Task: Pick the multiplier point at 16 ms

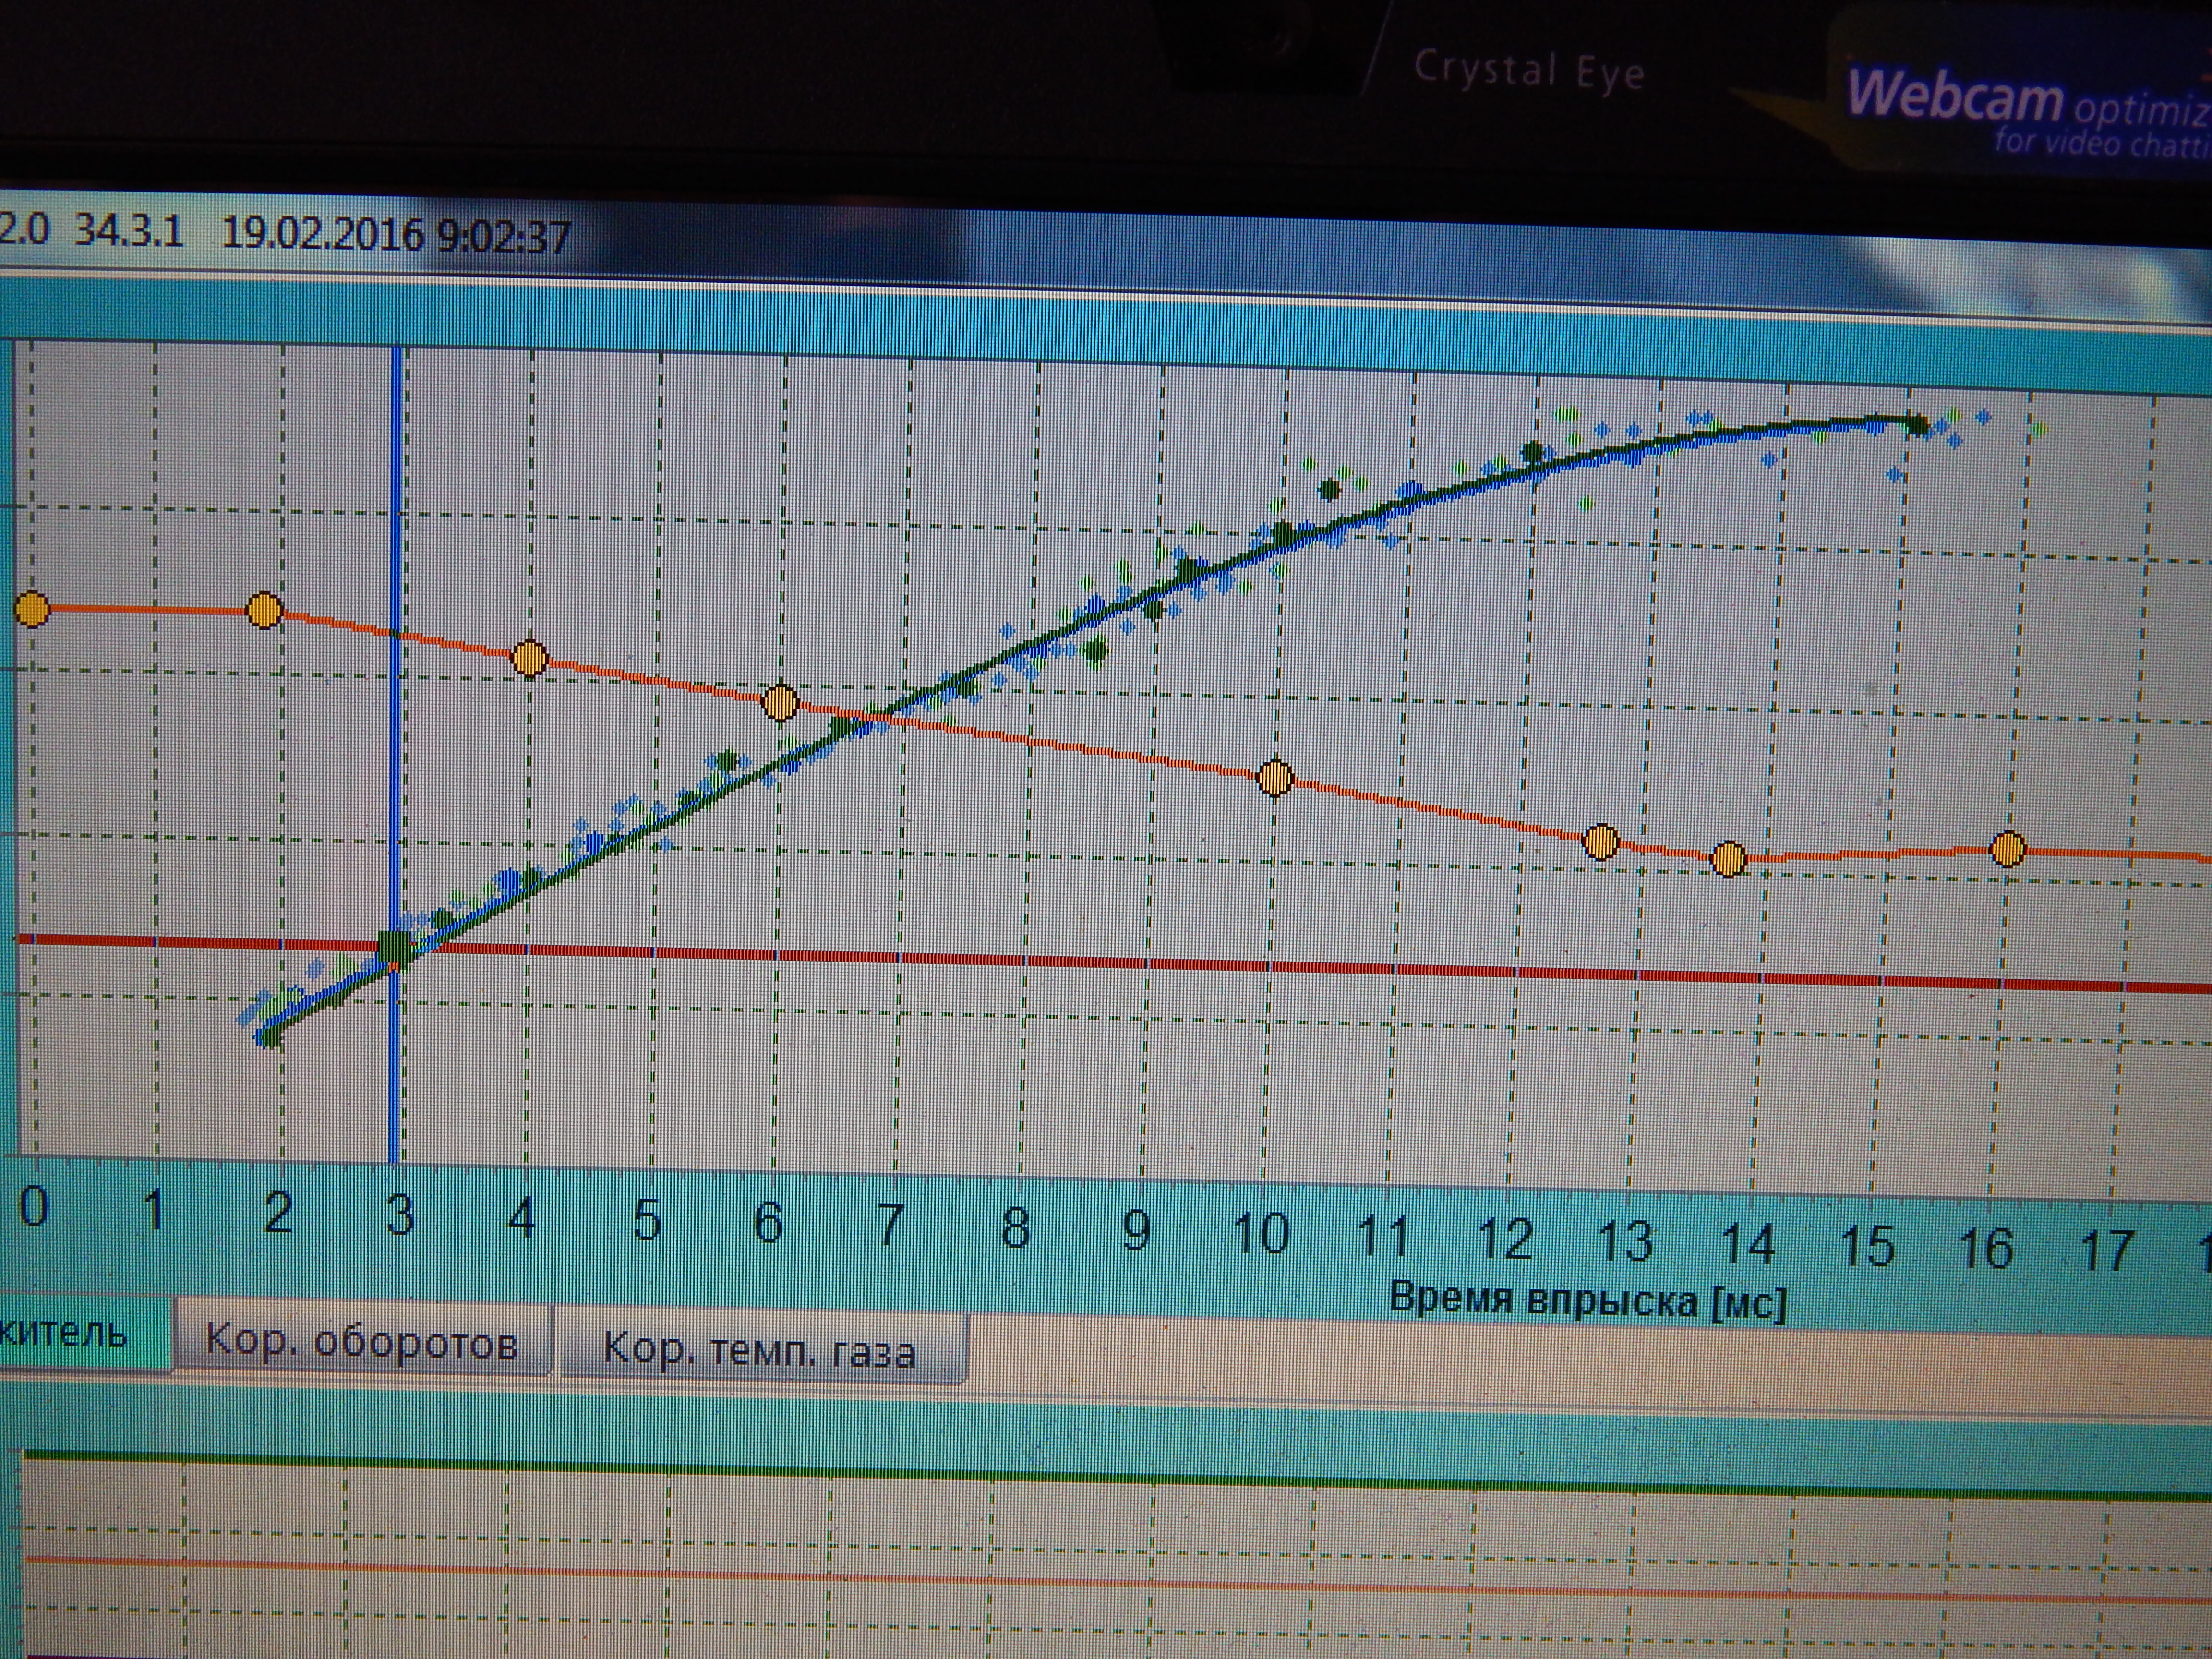Action: point(2007,850)
